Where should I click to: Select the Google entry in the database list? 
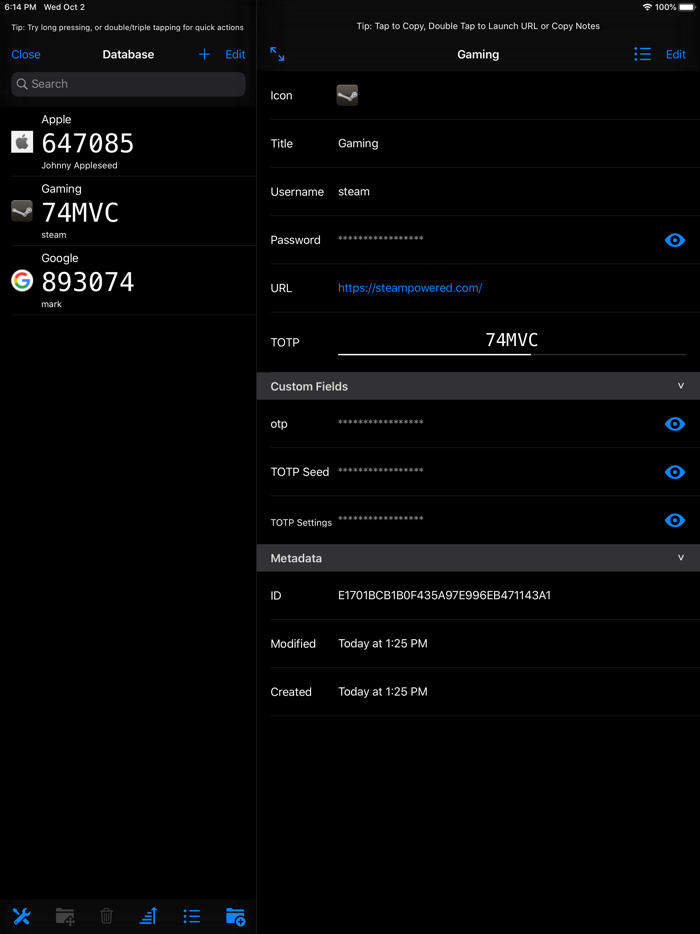tap(128, 281)
